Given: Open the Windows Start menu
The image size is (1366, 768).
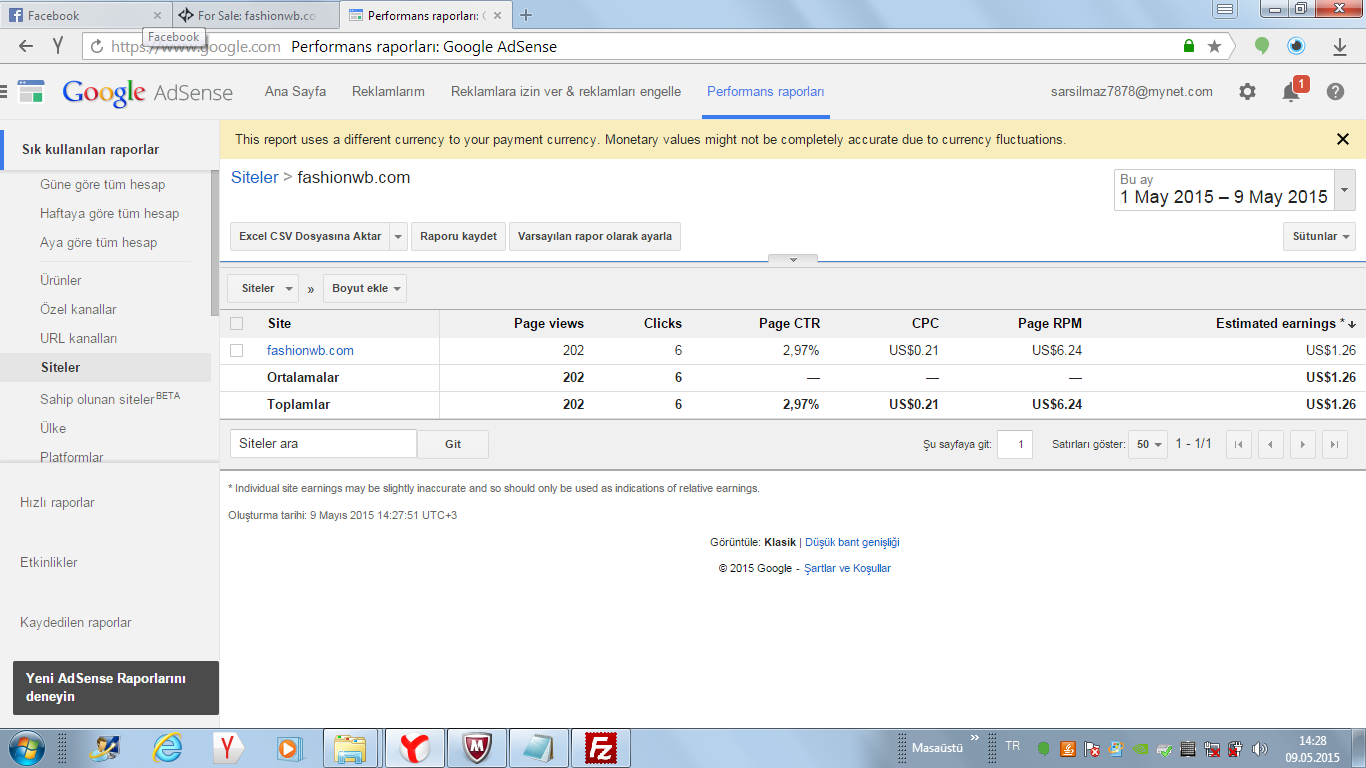Looking at the screenshot, I should (x=25, y=747).
